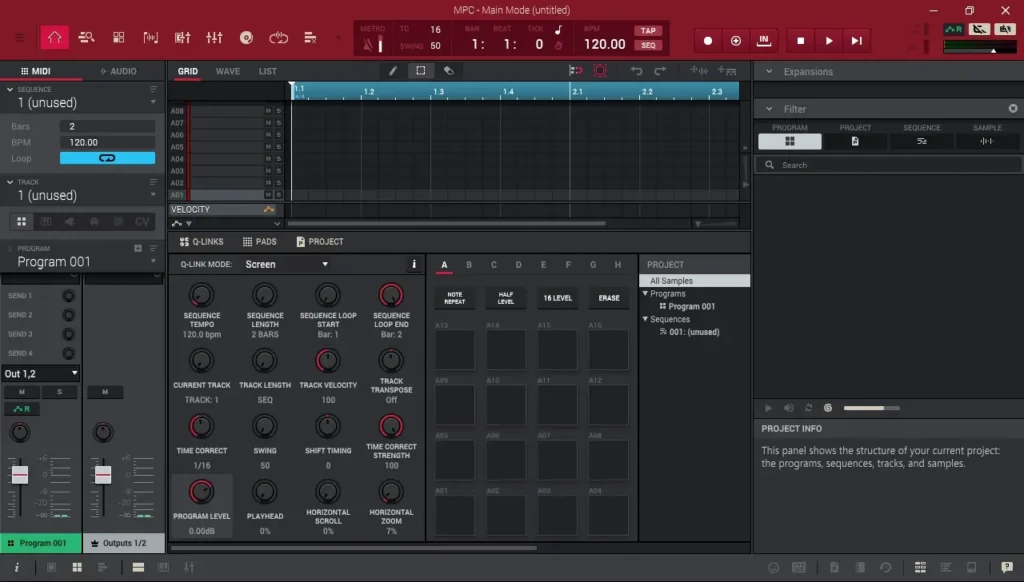Click the play start button
Screen dimensions: 1024x582
pyautogui.click(x=857, y=40)
